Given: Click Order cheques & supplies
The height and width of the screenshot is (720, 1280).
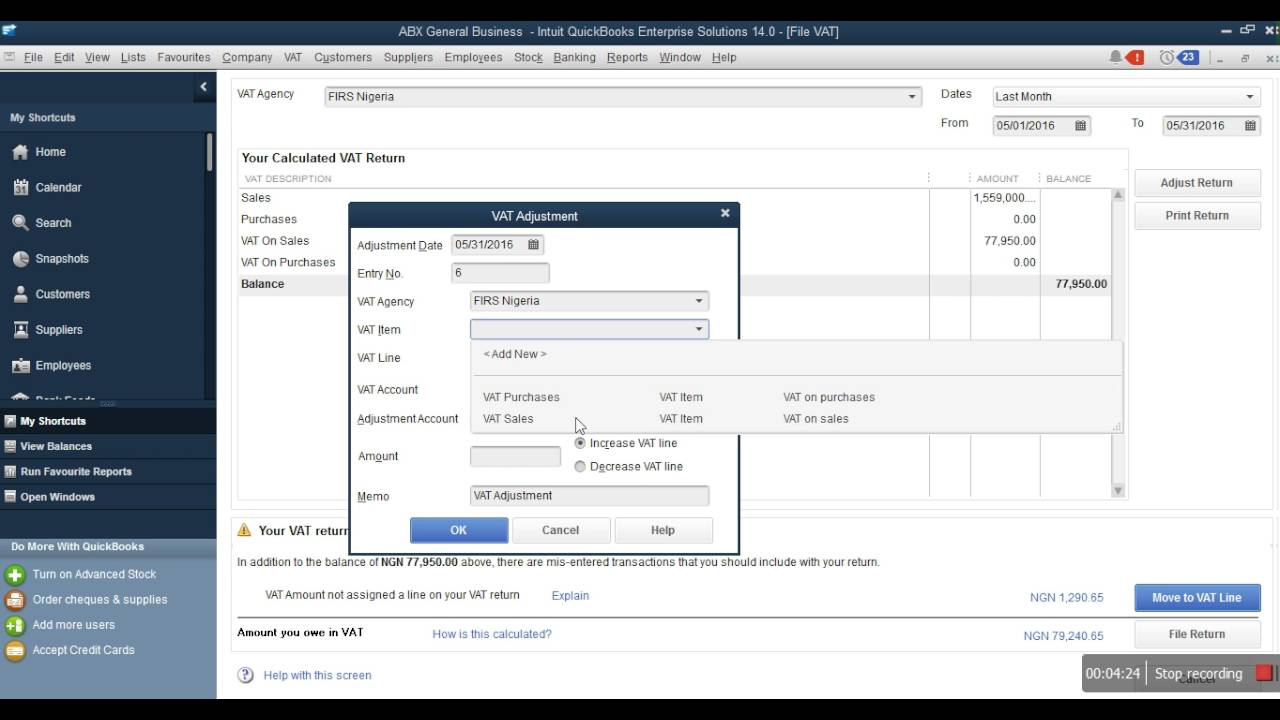Looking at the screenshot, I should tap(99, 599).
